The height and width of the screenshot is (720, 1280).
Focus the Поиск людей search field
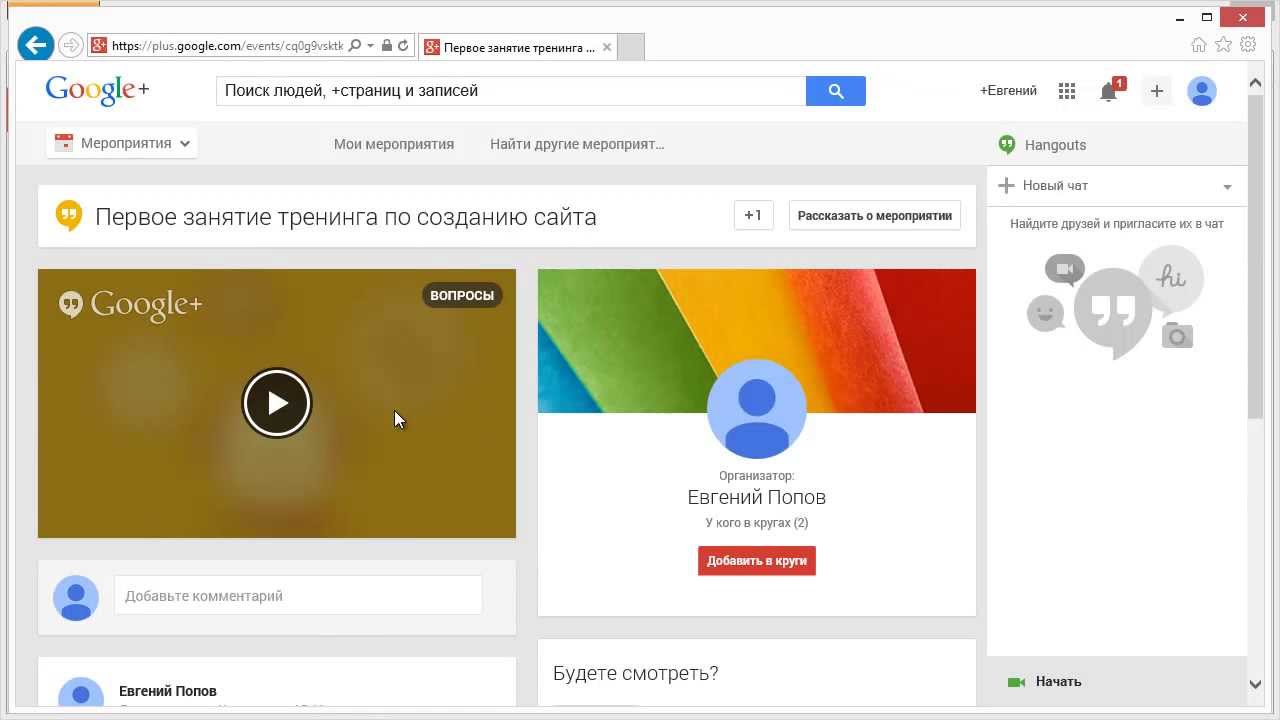coord(511,91)
